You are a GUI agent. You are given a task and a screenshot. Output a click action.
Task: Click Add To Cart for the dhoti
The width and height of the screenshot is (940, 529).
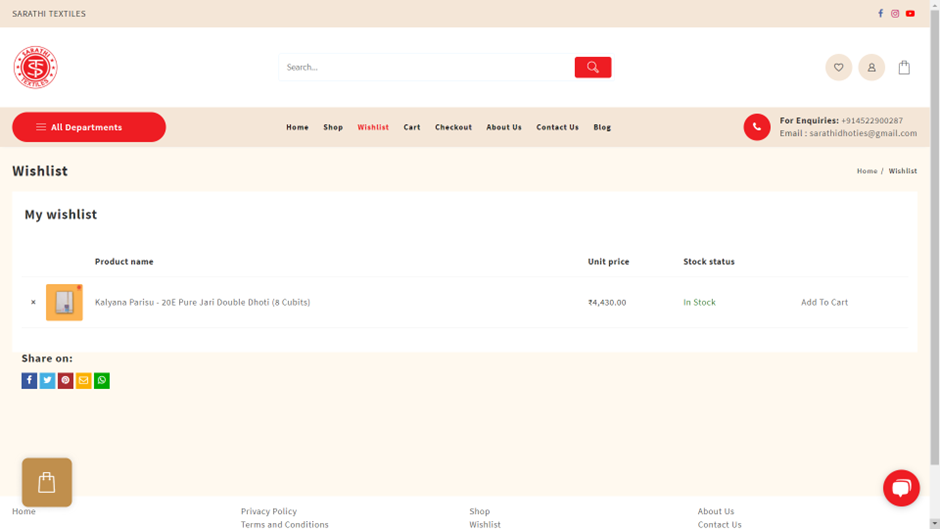(x=824, y=302)
